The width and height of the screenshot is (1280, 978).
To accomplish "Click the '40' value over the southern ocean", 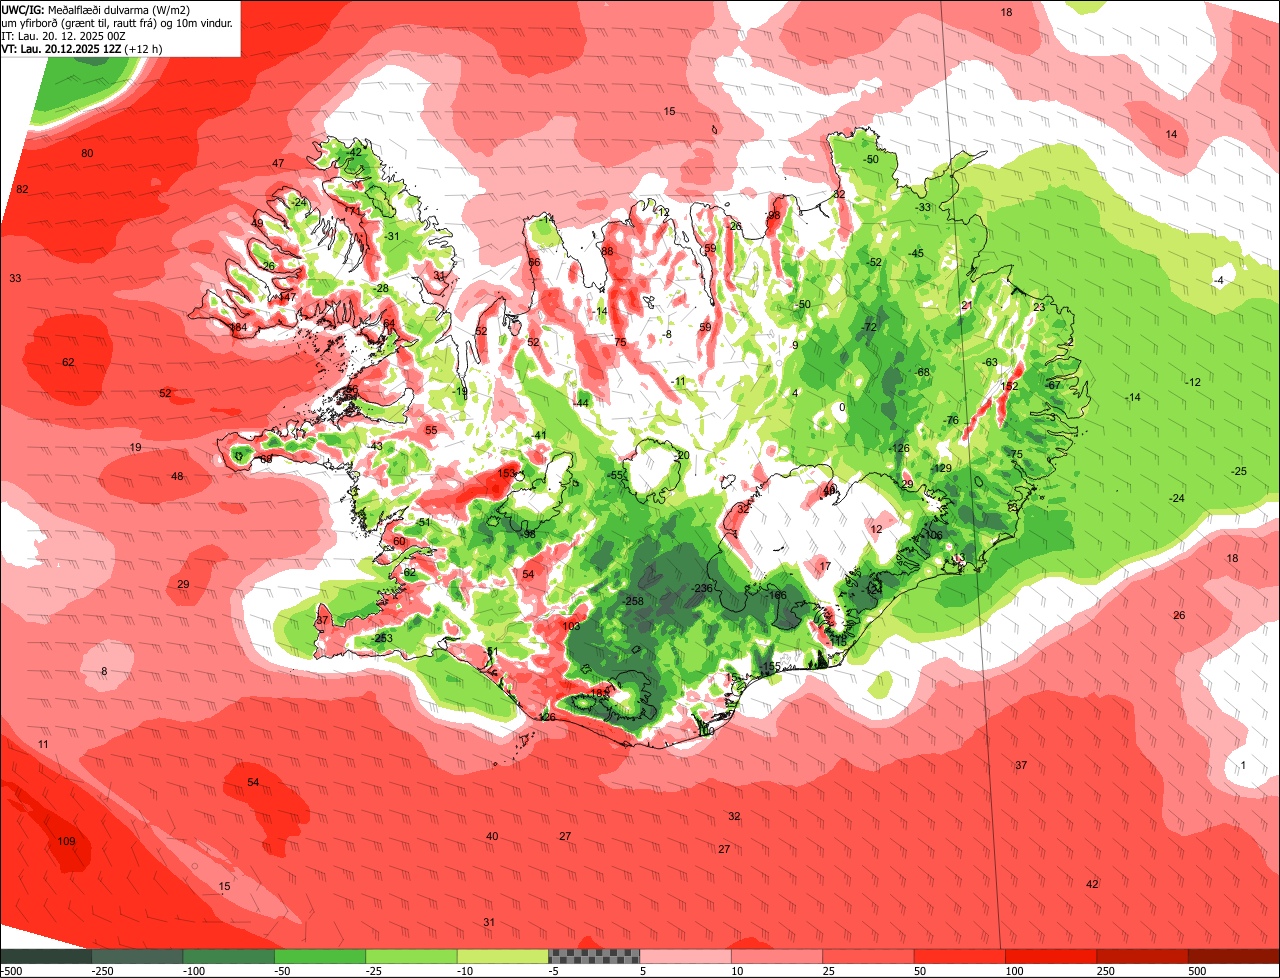I will click(x=492, y=836).
